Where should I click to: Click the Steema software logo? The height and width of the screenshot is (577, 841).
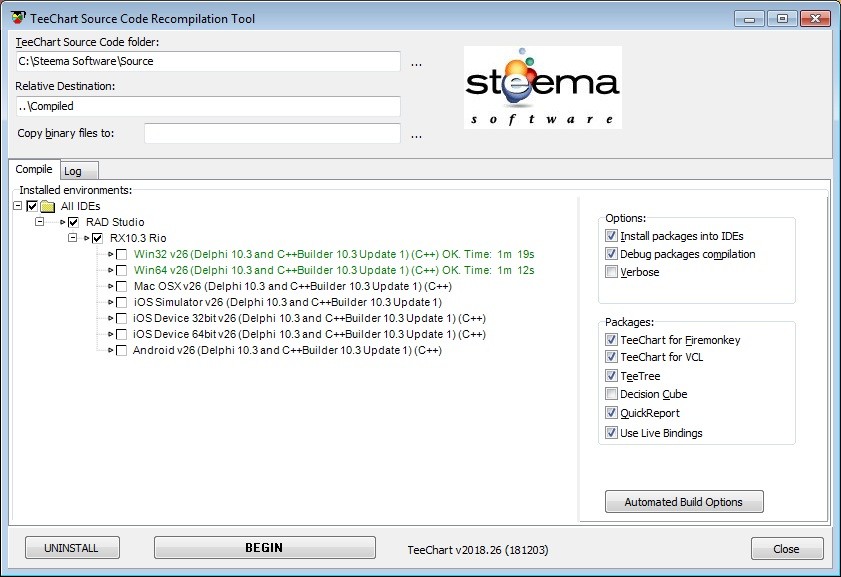[543, 87]
